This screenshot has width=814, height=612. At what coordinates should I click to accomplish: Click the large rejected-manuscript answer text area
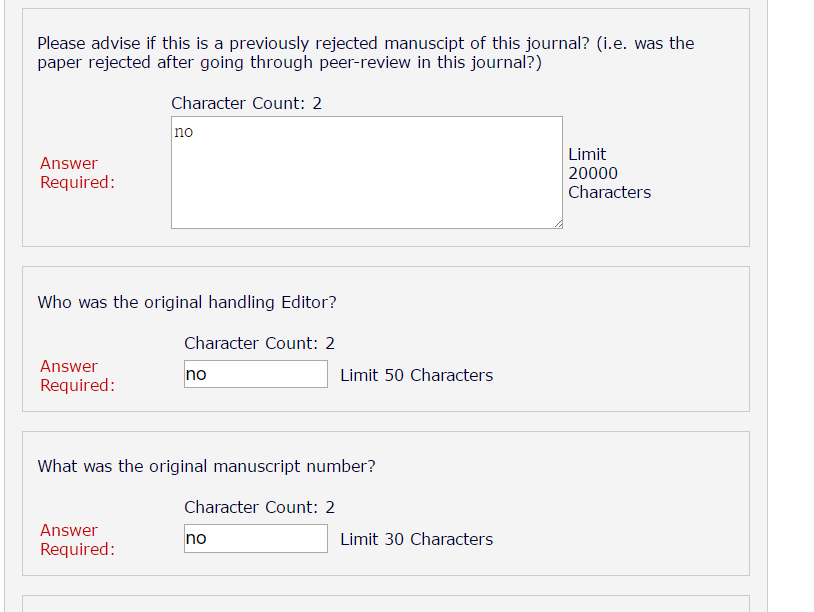pyautogui.click(x=366, y=180)
